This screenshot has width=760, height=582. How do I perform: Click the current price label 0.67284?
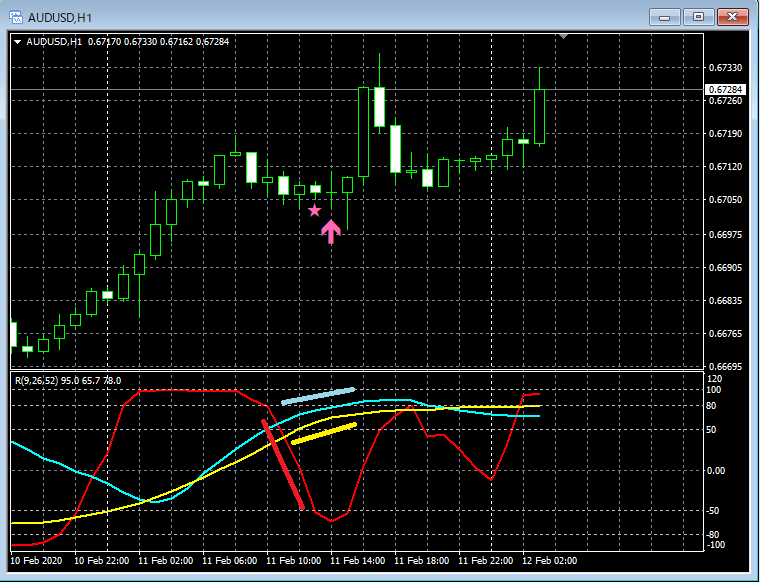pyautogui.click(x=725, y=90)
